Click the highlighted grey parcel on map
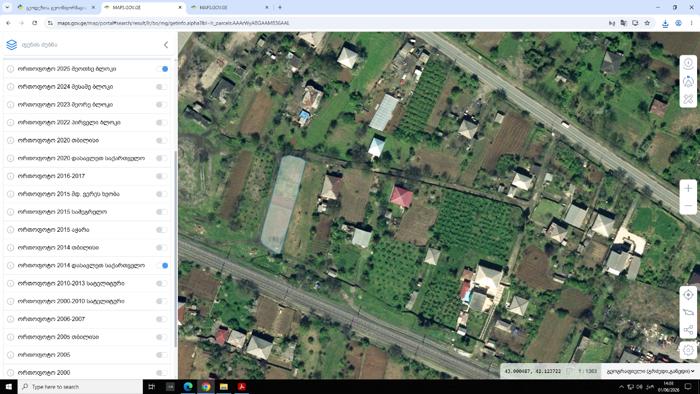Screen dimensions: 700x394 click(x=283, y=204)
